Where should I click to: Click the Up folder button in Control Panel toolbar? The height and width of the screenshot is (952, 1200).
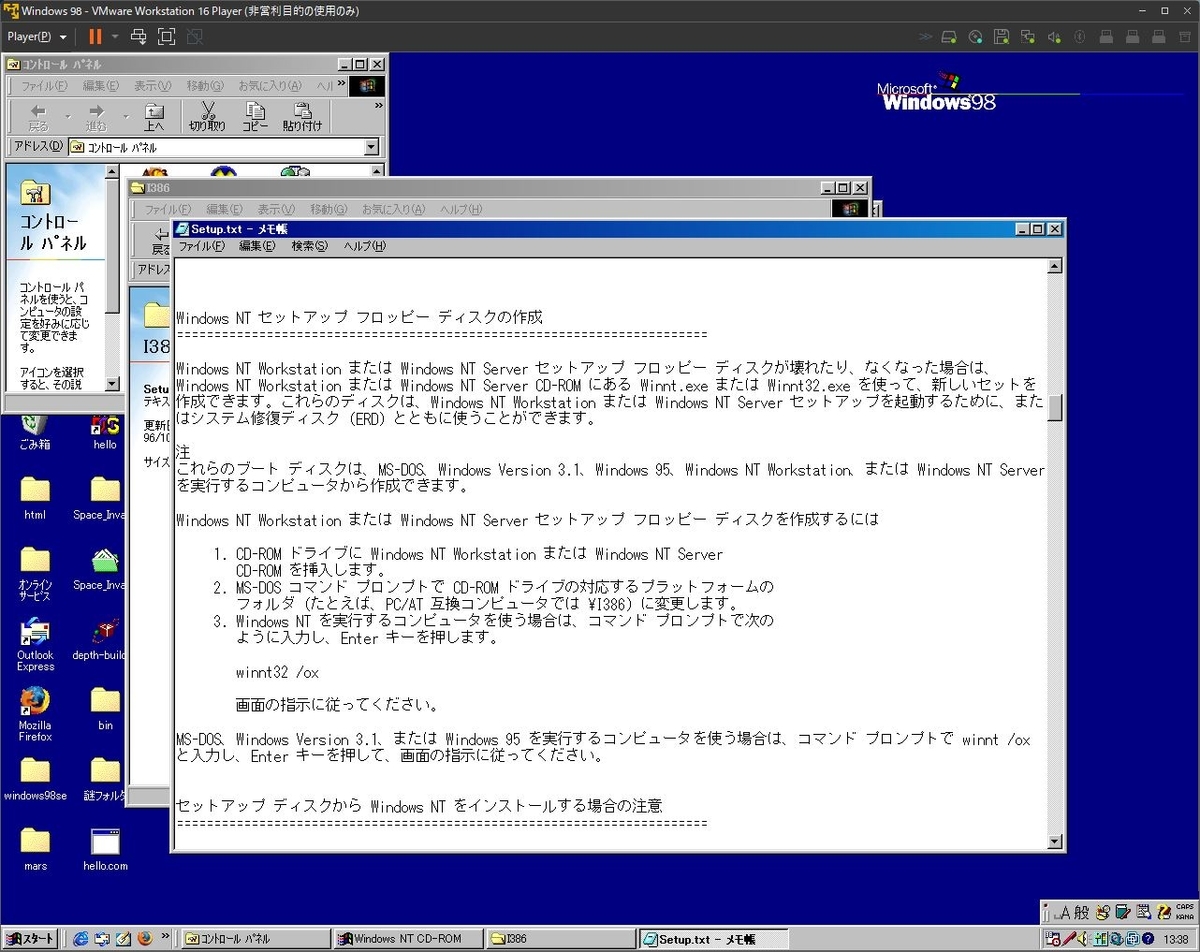154,116
